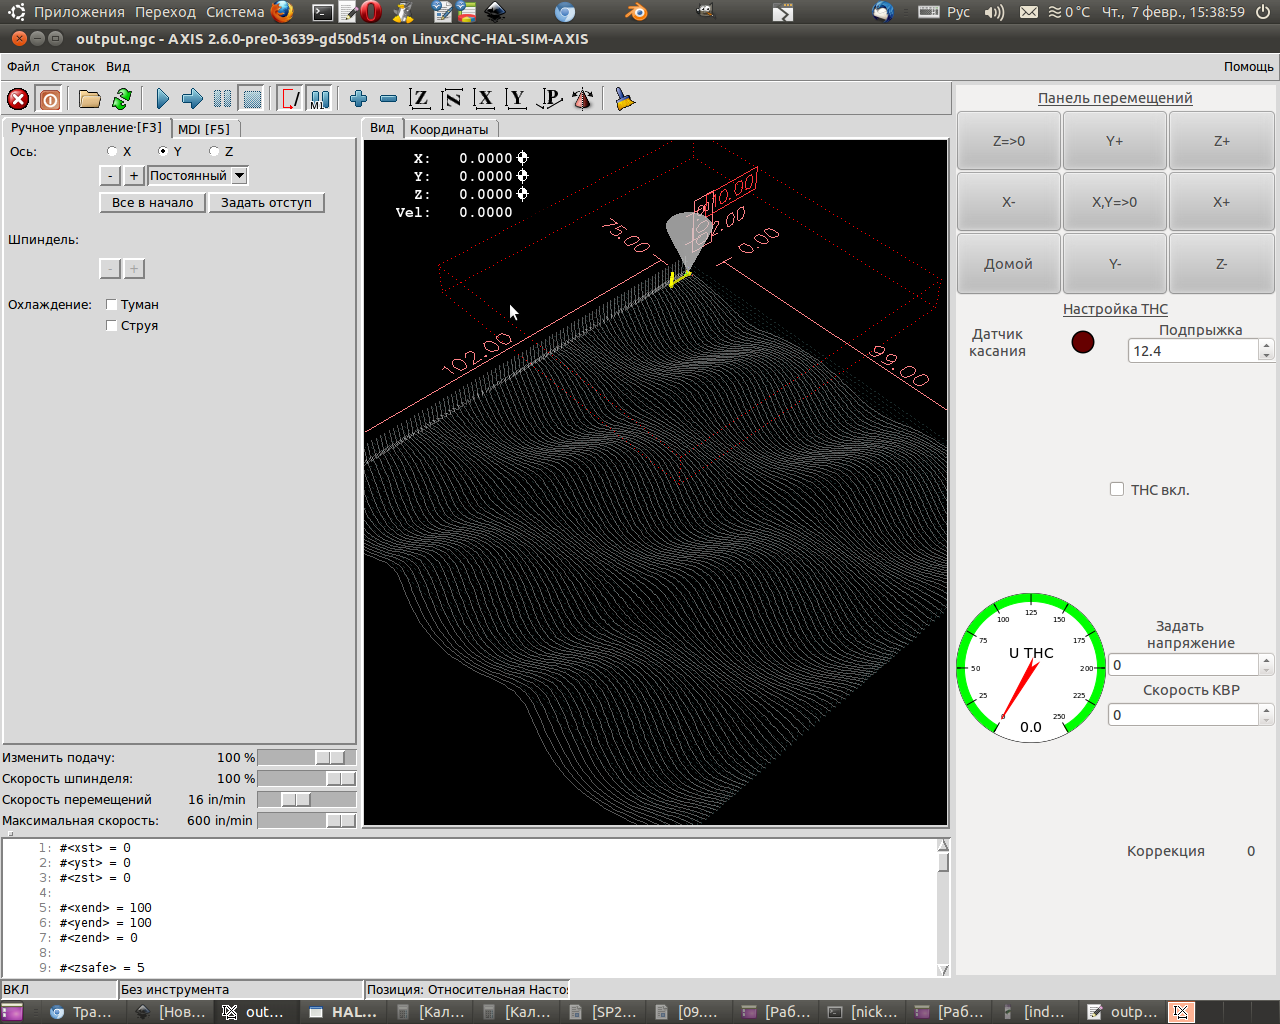Increase the Подпрыжка spinbox value

pos(1266,346)
